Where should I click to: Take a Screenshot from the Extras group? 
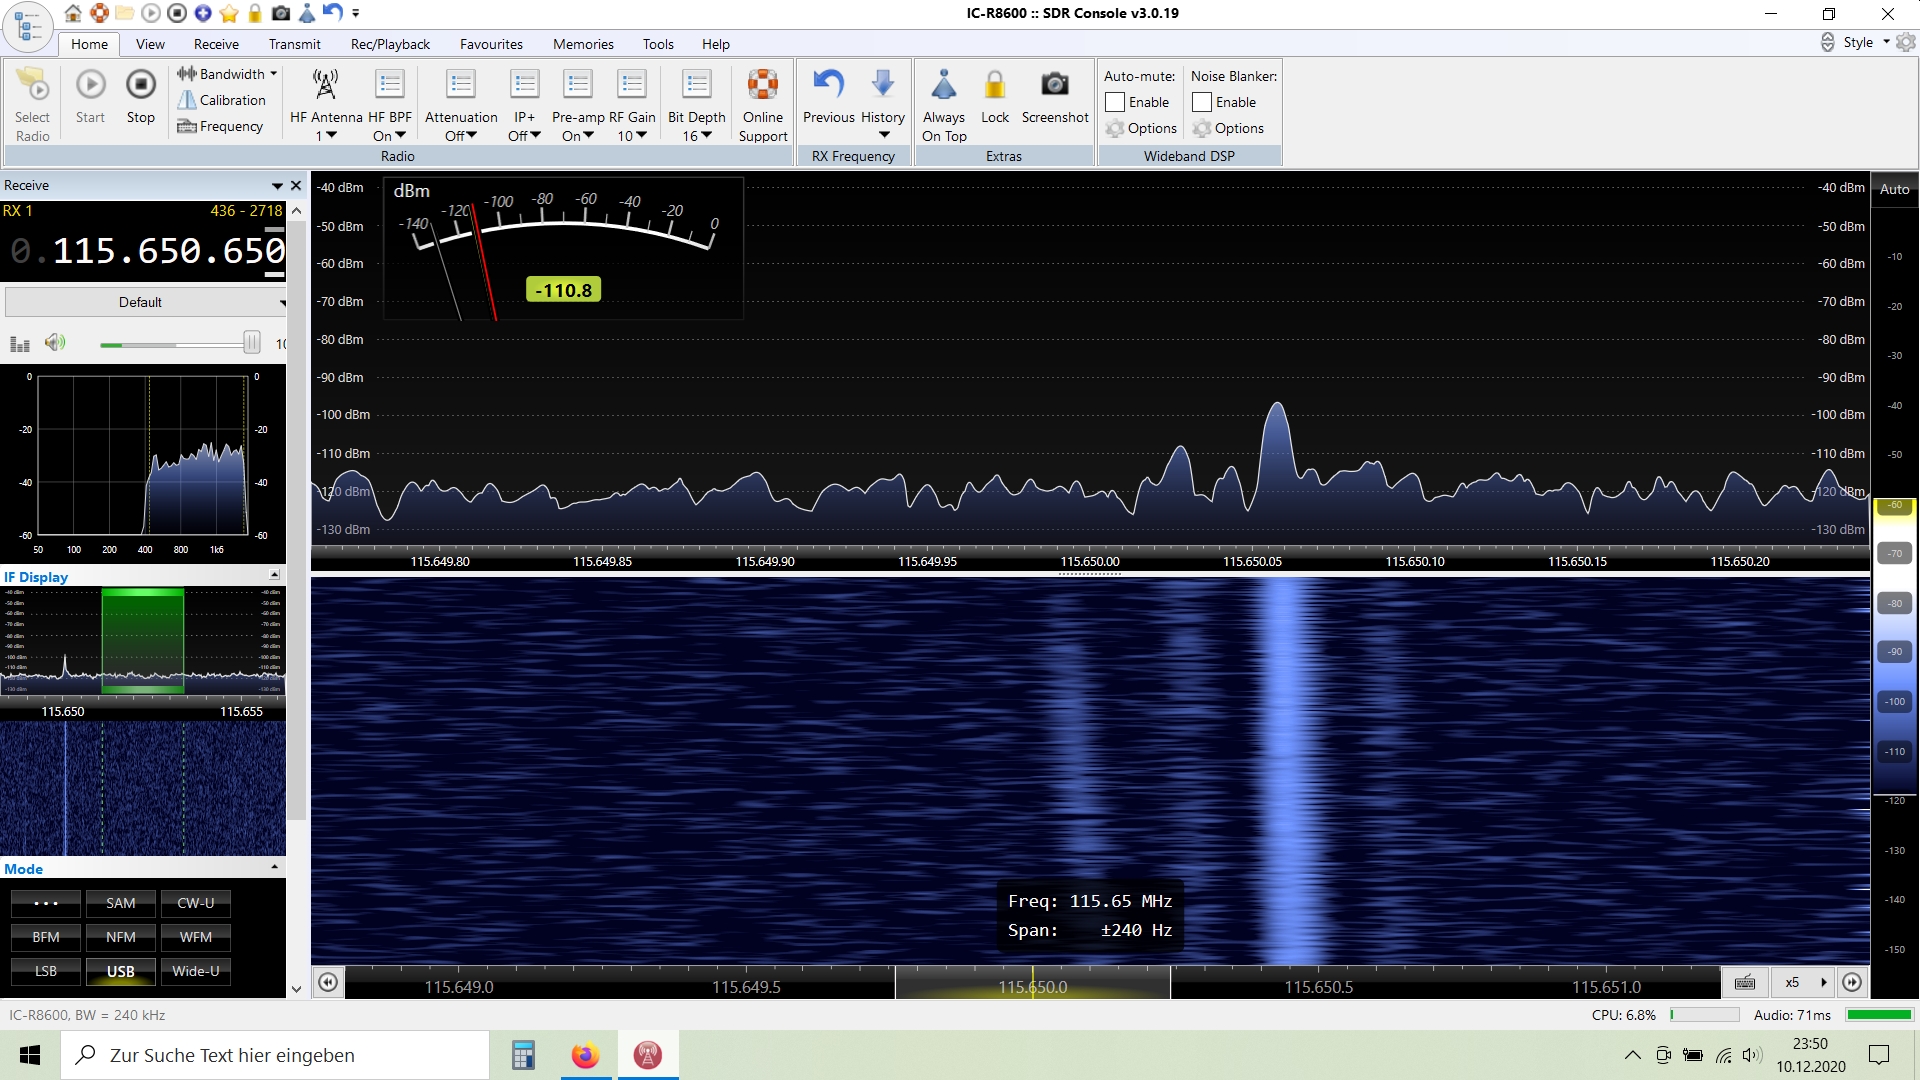1055,97
